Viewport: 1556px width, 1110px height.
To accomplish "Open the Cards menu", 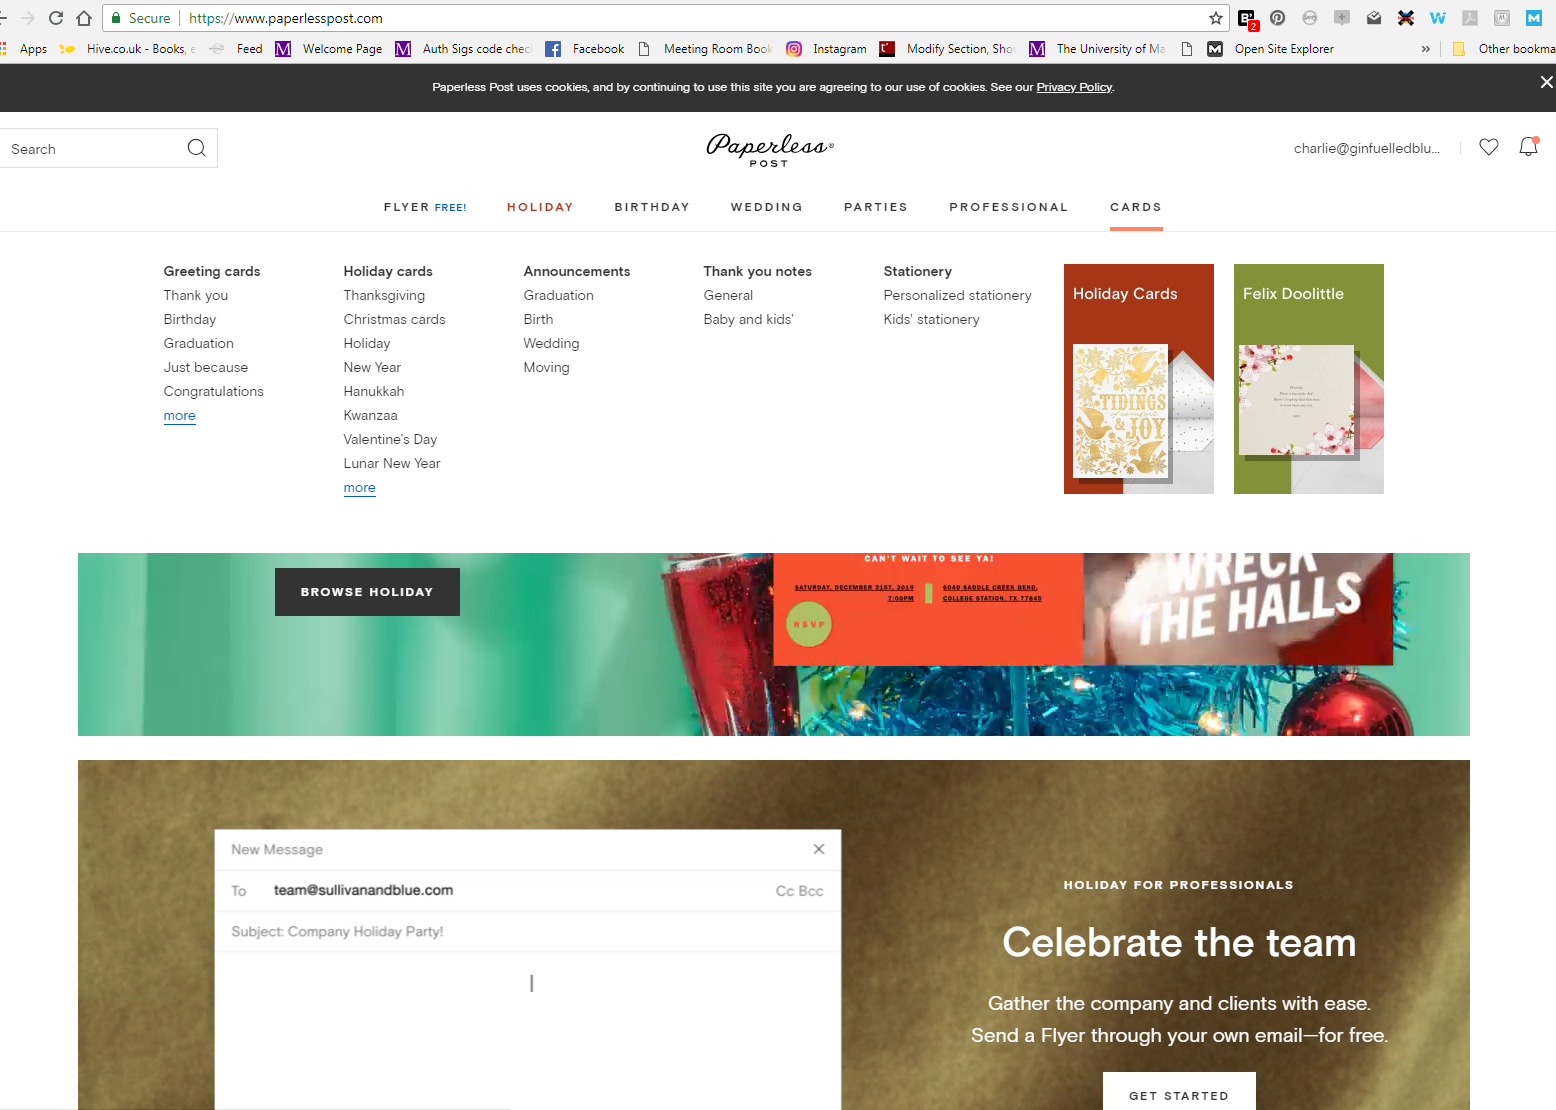I will point(1136,207).
